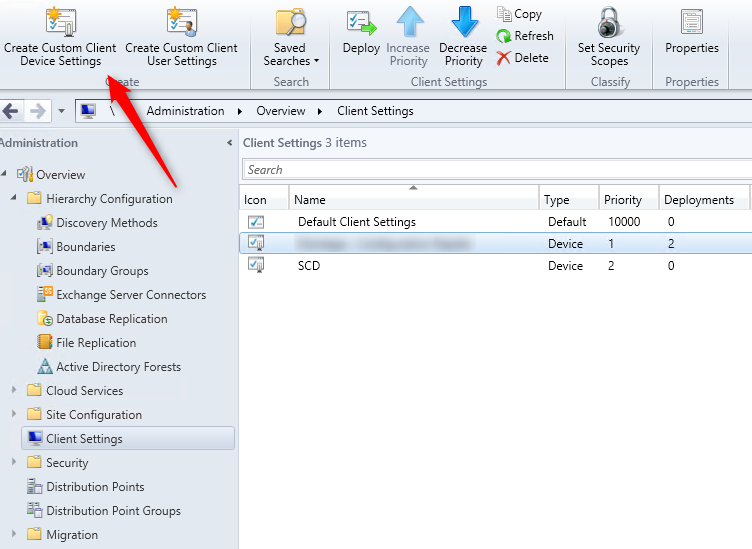Viewport: 752px width, 549px height.
Task: Open the Properties ribbon button
Action: click(692, 31)
